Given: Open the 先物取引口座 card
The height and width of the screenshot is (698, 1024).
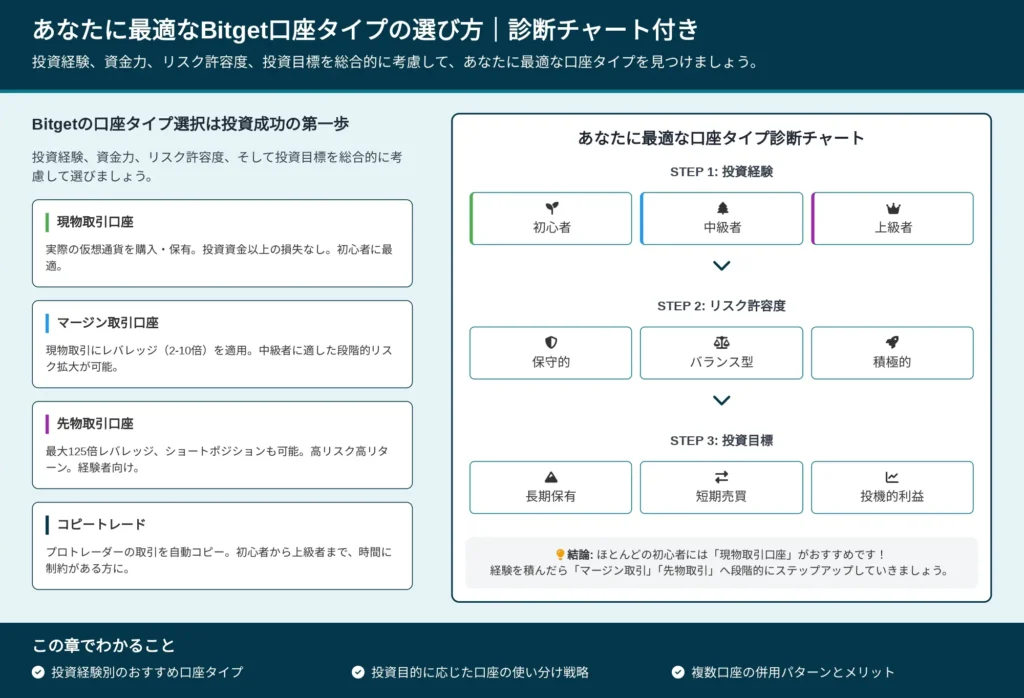Looking at the screenshot, I should coord(222,445).
